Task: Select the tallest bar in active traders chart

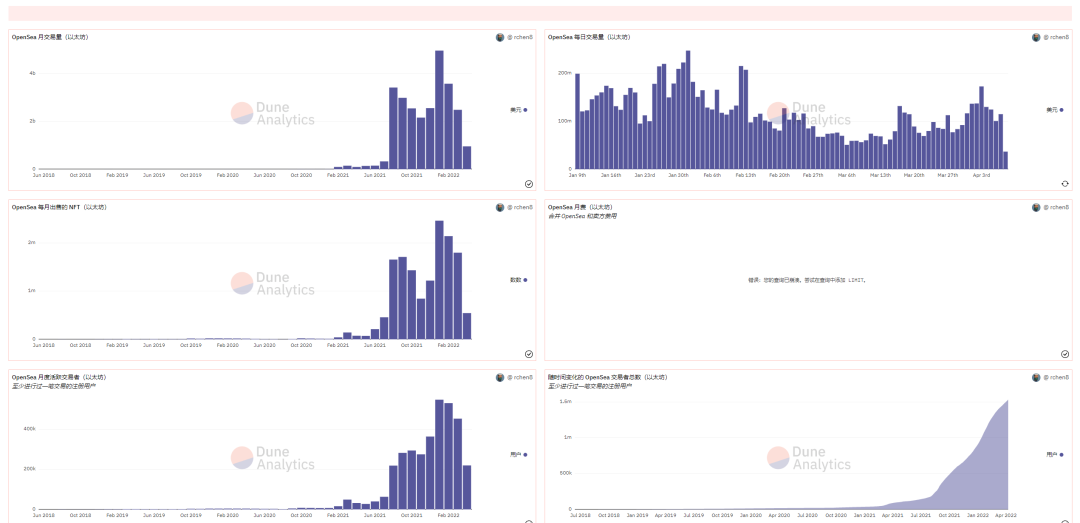Action: click(439, 454)
